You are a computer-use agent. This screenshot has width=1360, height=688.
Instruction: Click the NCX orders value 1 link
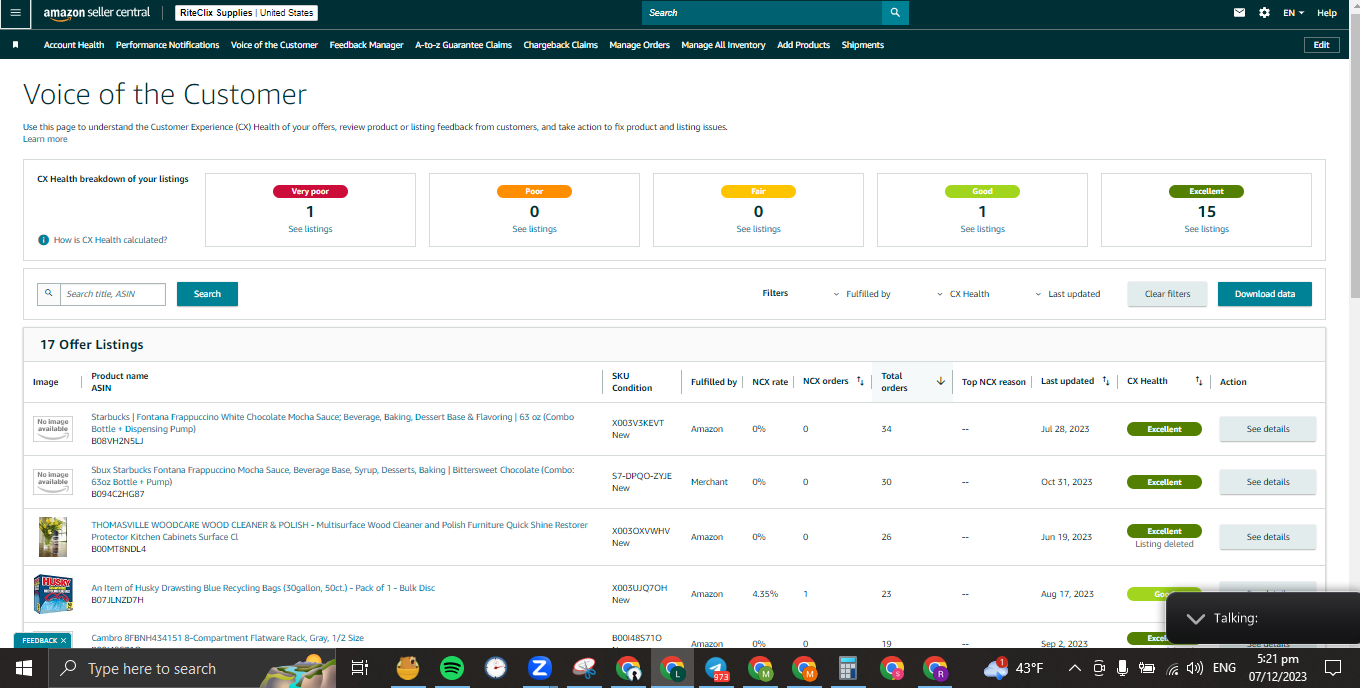[x=806, y=594]
